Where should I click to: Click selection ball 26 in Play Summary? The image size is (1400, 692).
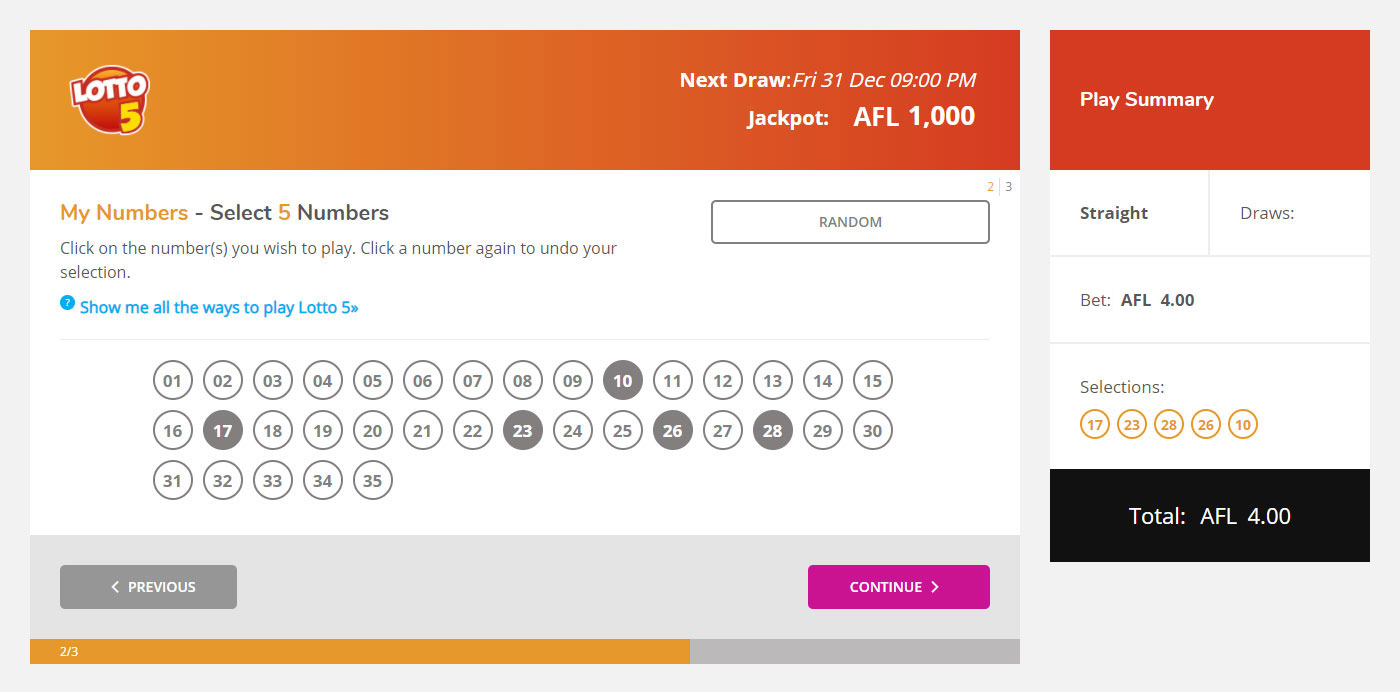pyautogui.click(x=1206, y=424)
